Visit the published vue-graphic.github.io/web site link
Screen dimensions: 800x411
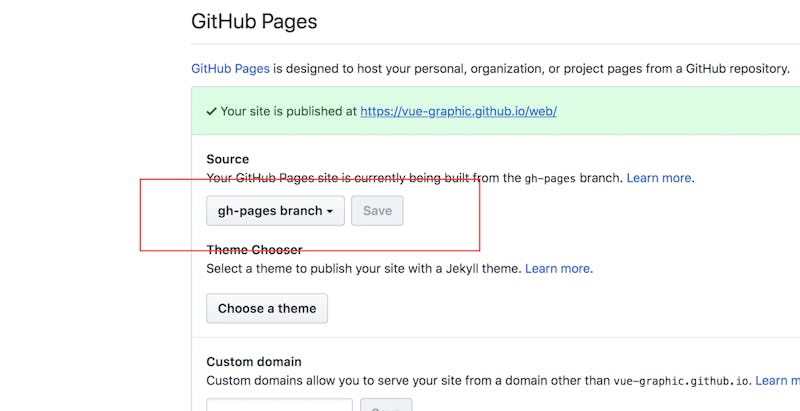(458, 111)
